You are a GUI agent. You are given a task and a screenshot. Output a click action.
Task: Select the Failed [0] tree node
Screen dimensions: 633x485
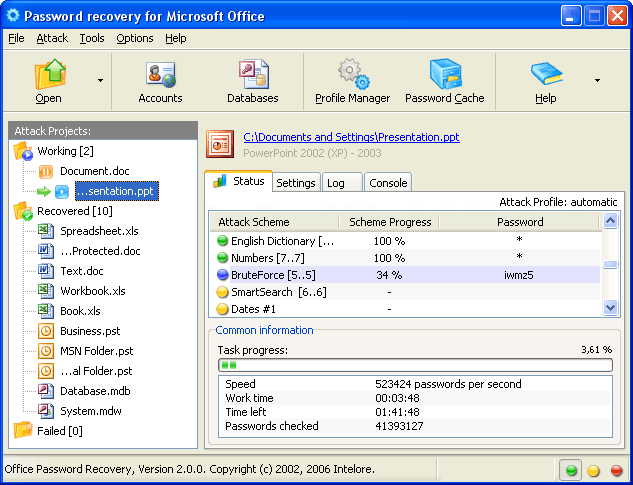point(60,431)
